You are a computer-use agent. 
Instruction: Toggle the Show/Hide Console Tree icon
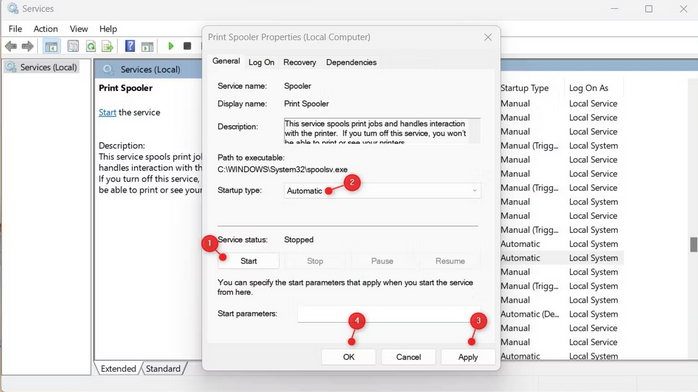coord(51,46)
